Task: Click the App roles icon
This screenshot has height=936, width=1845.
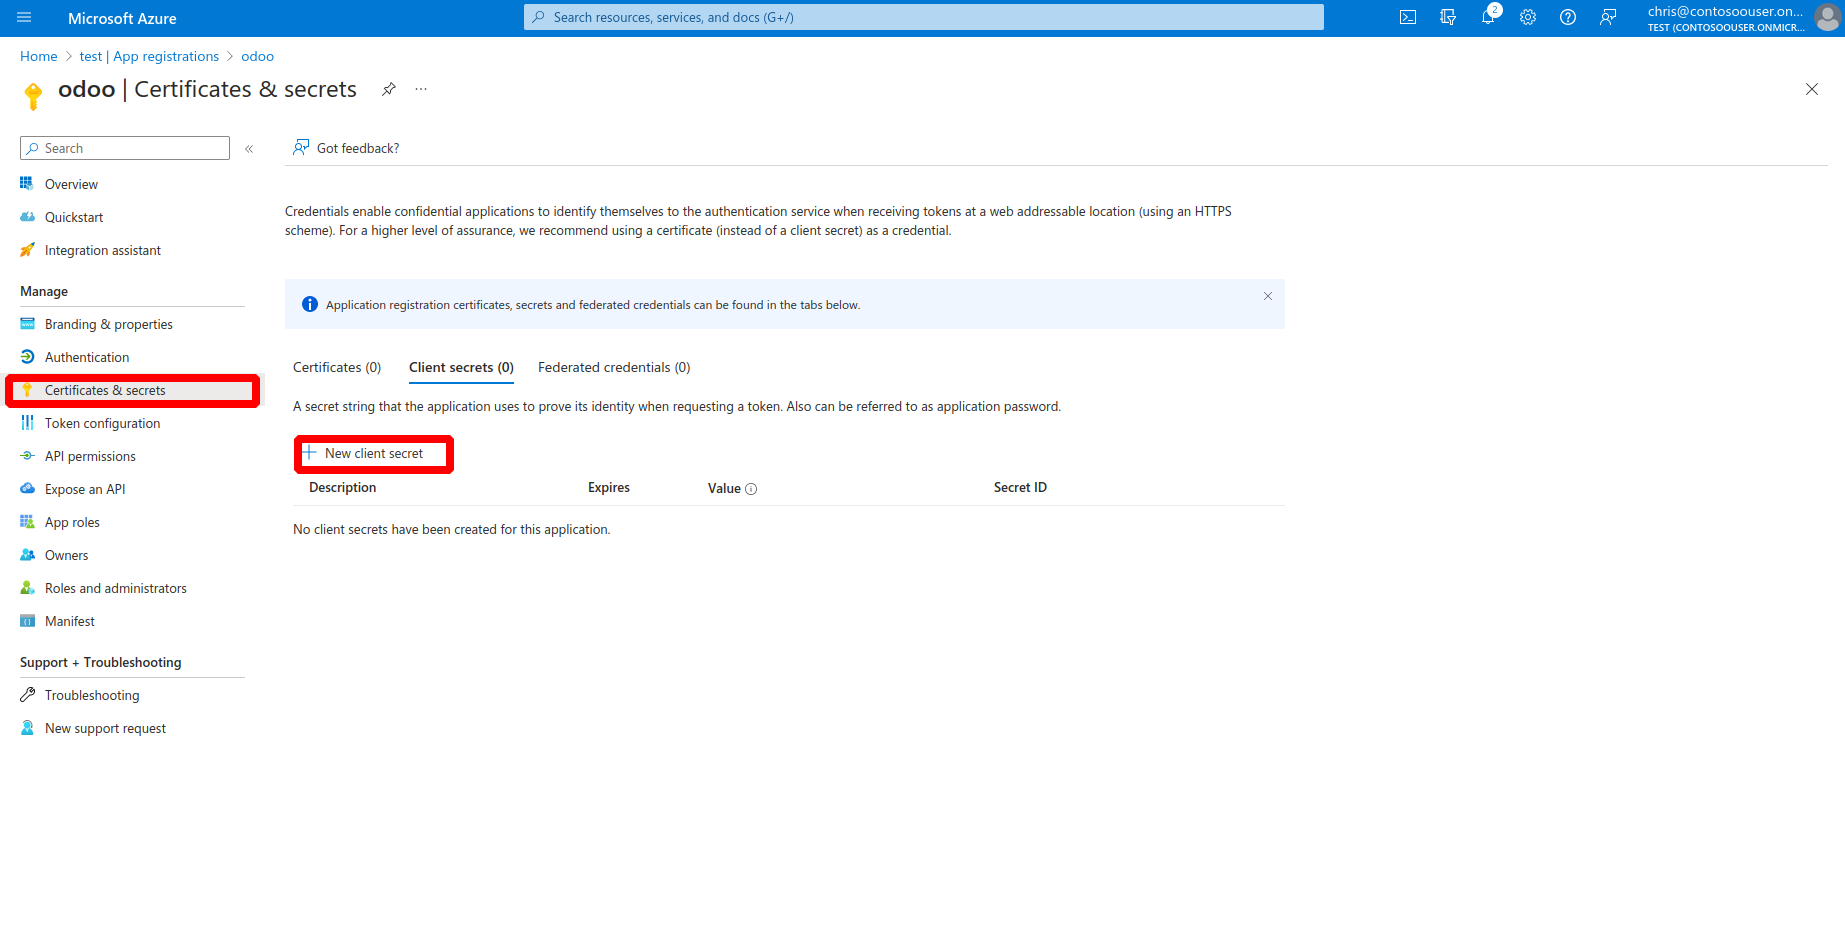Action: click(x=27, y=522)
